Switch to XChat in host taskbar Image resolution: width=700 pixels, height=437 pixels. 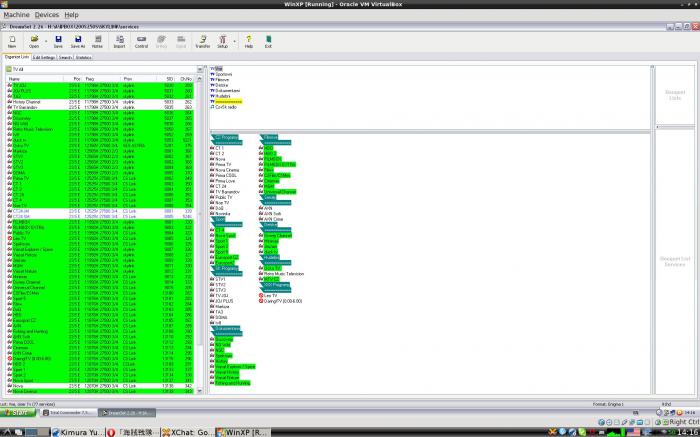coord(188,433)
